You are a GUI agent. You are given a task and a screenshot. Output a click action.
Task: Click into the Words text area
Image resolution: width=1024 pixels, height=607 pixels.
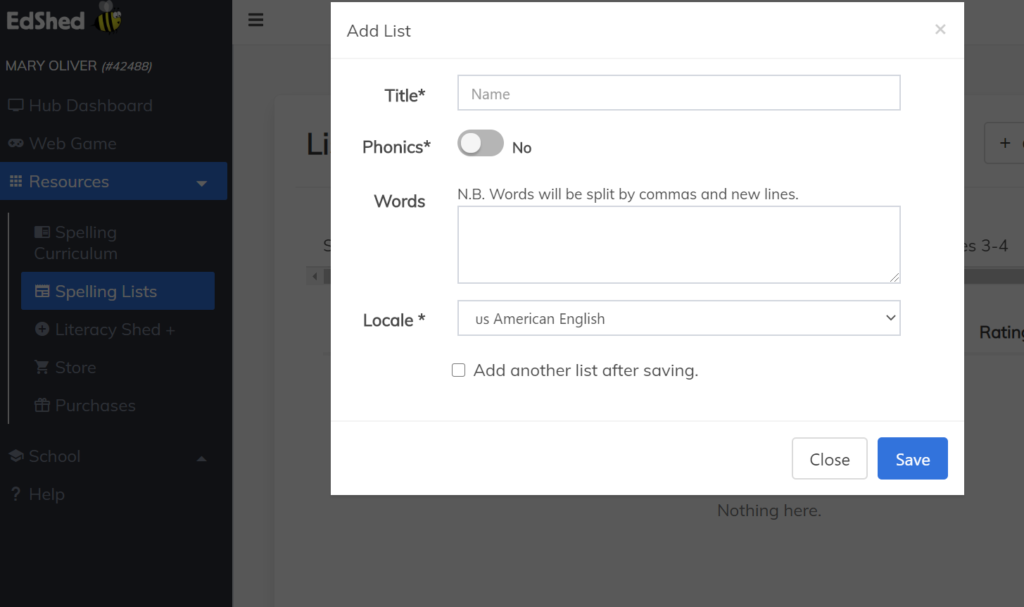point(678,245)
